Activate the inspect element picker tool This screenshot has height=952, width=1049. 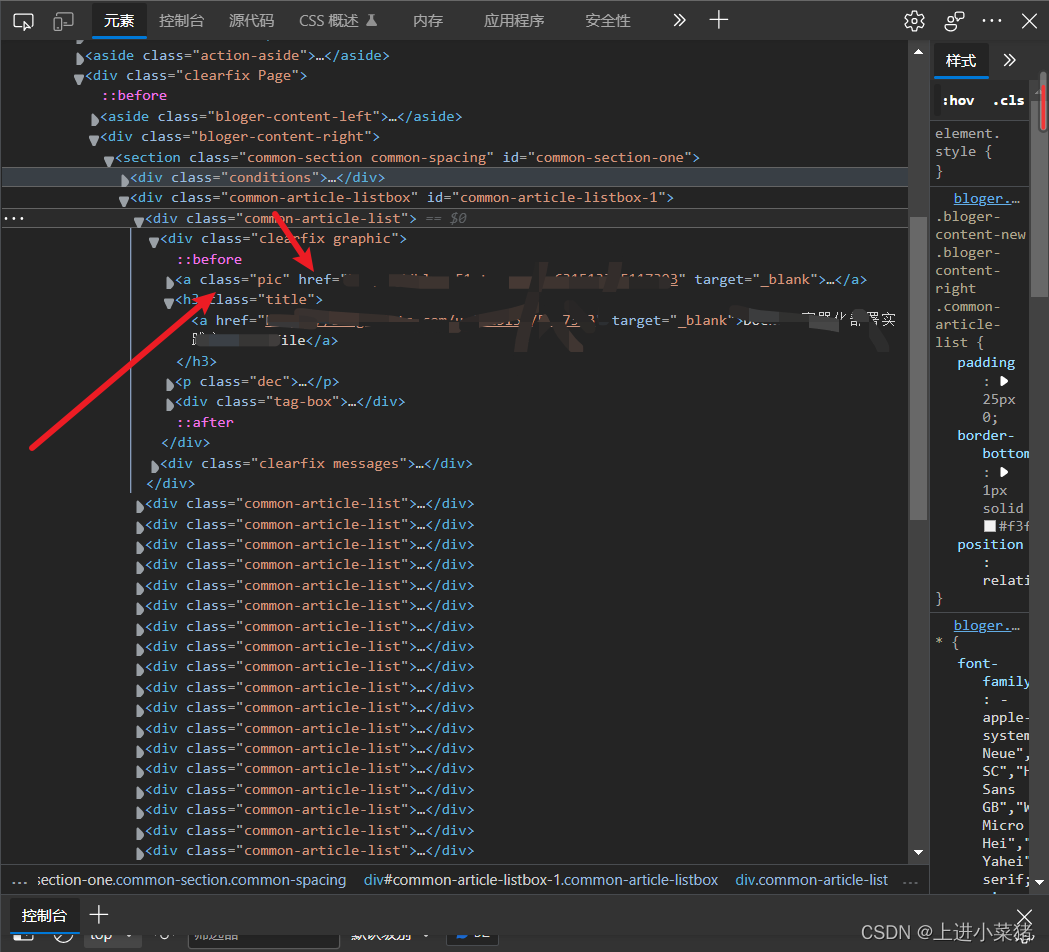[x=23, y=21]
